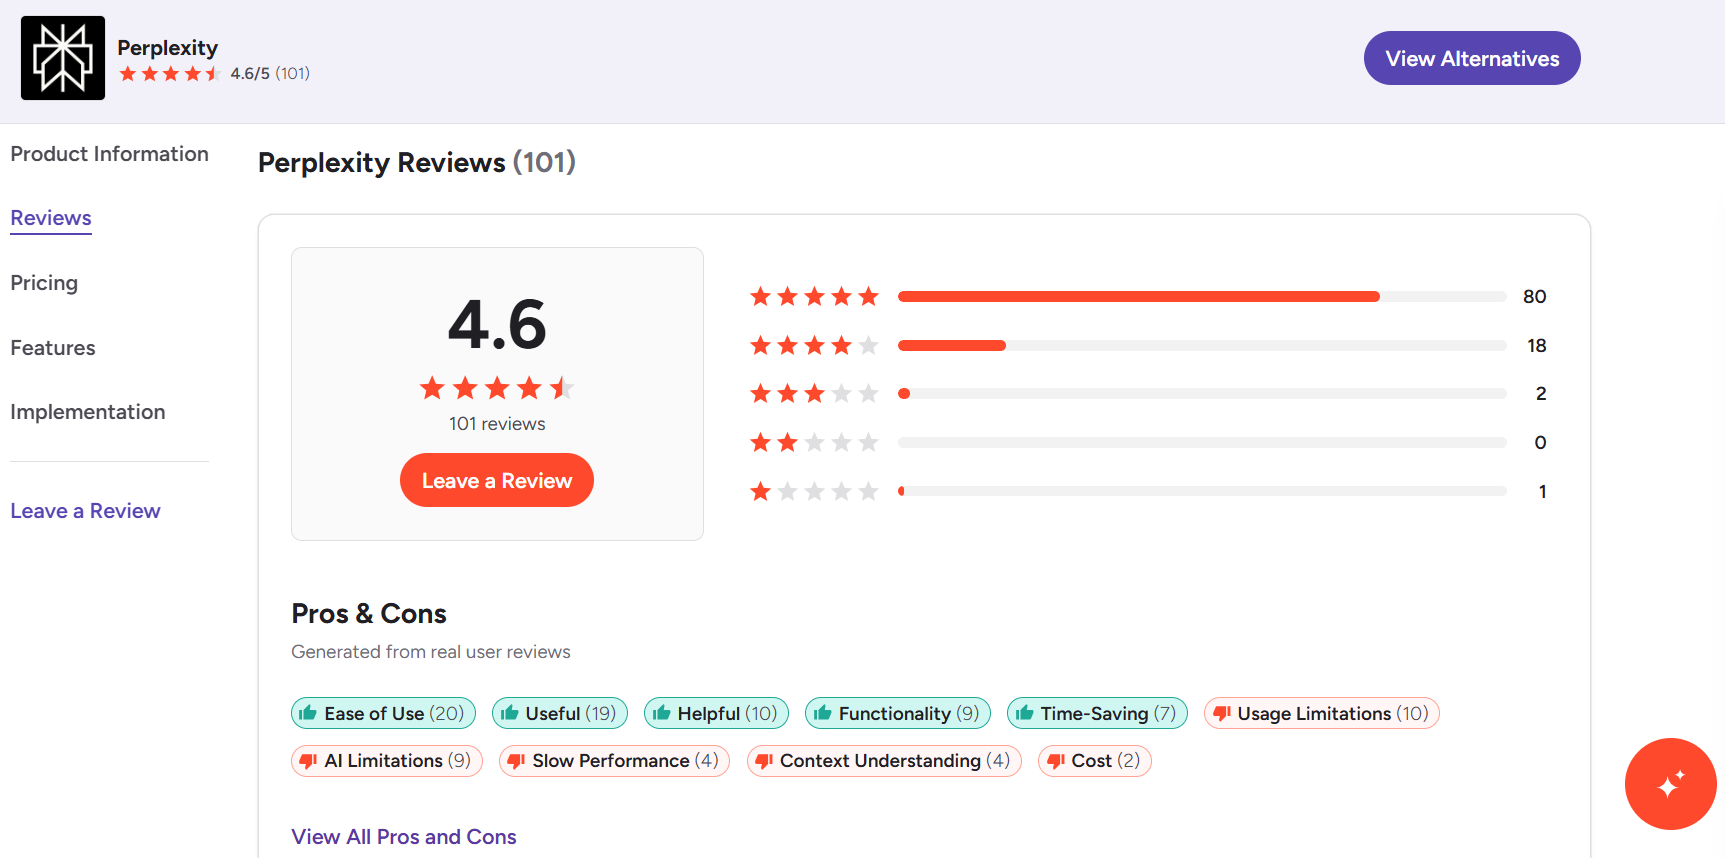Filter reviews by five-star rating row
1725x858 pixels.
[1148, 296]
